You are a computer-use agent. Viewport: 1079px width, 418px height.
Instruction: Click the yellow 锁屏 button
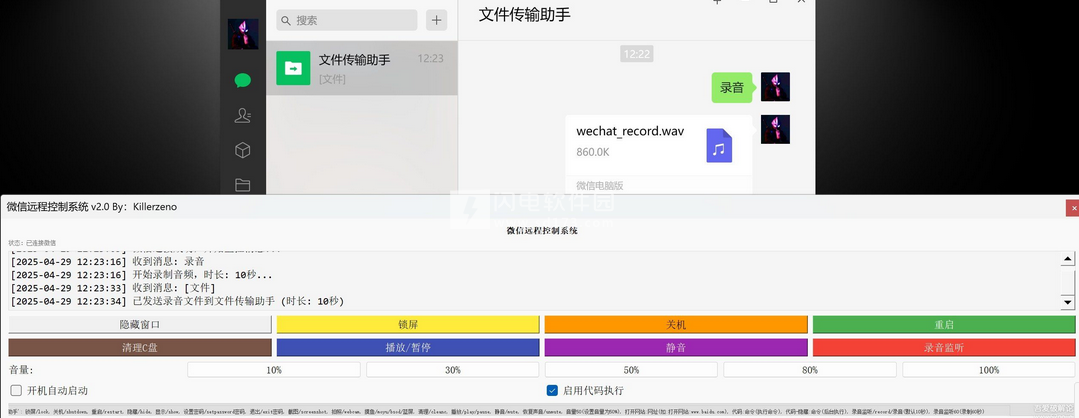tap(408, 325)
